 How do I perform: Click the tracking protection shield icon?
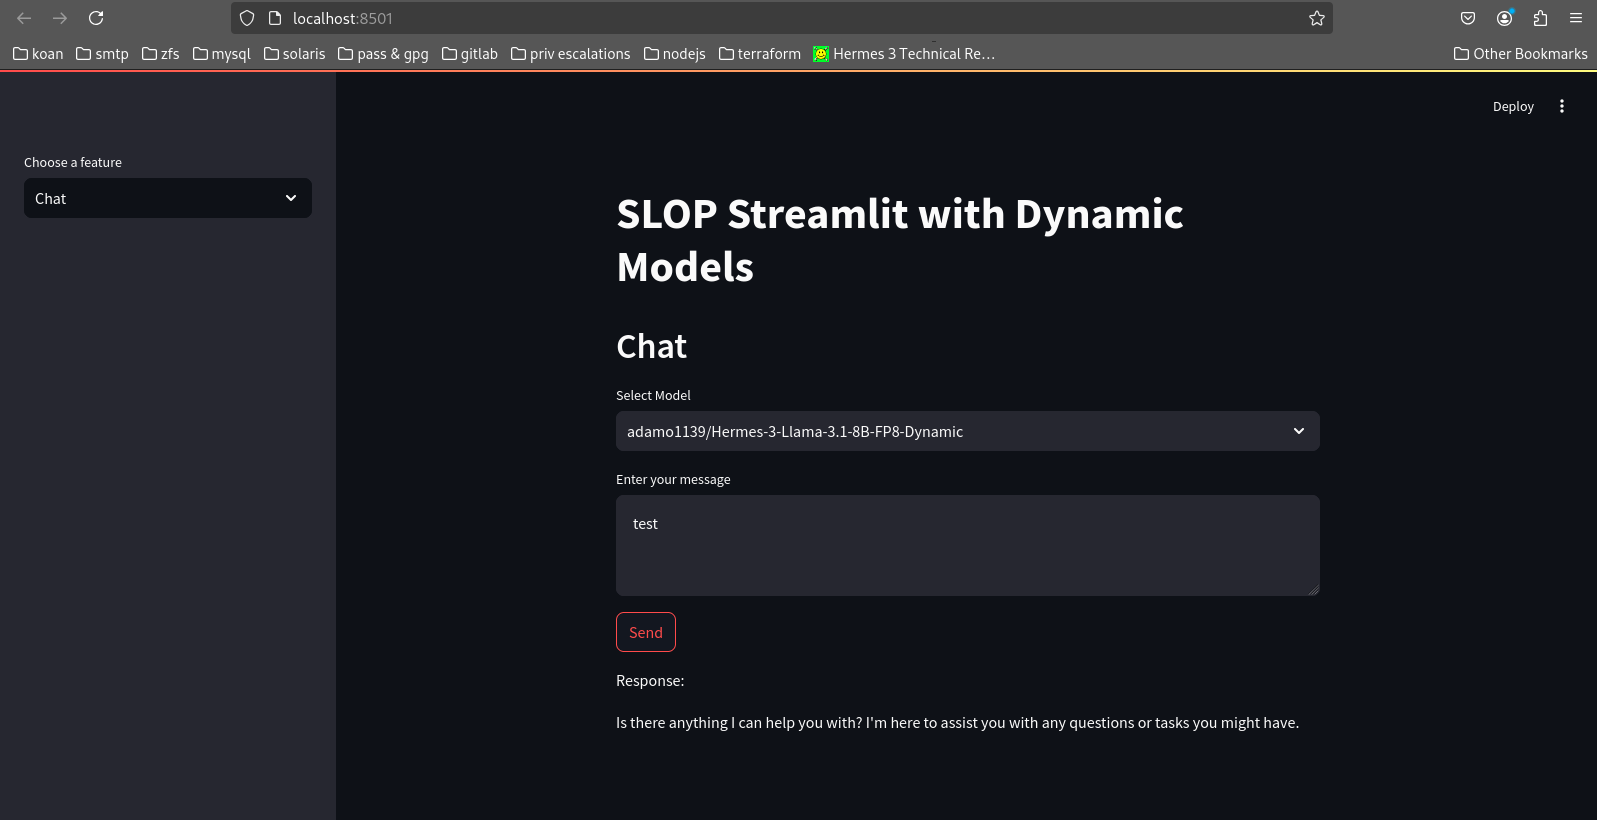(x=247, y=18)
